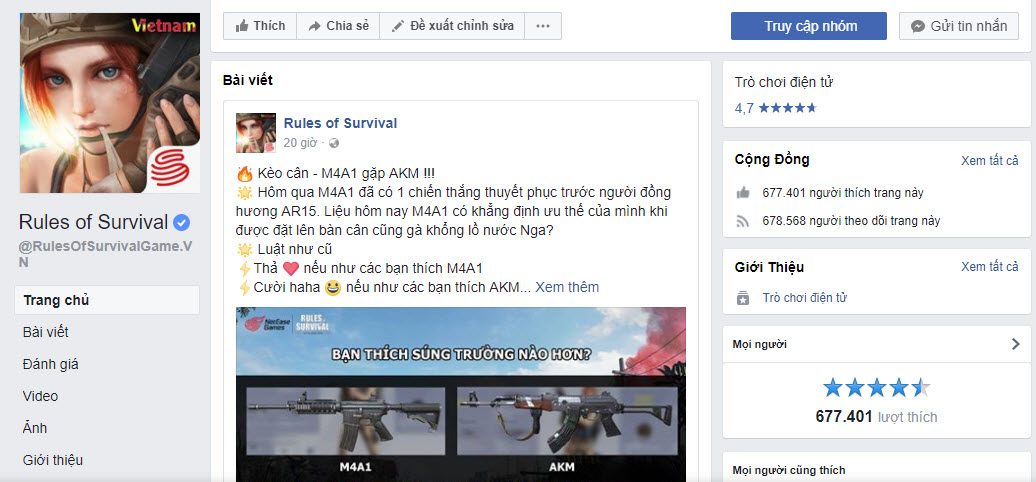The image size is (1036, 482).
Task: Expand post with Xem thêm
Action: (x=567, y=287)
